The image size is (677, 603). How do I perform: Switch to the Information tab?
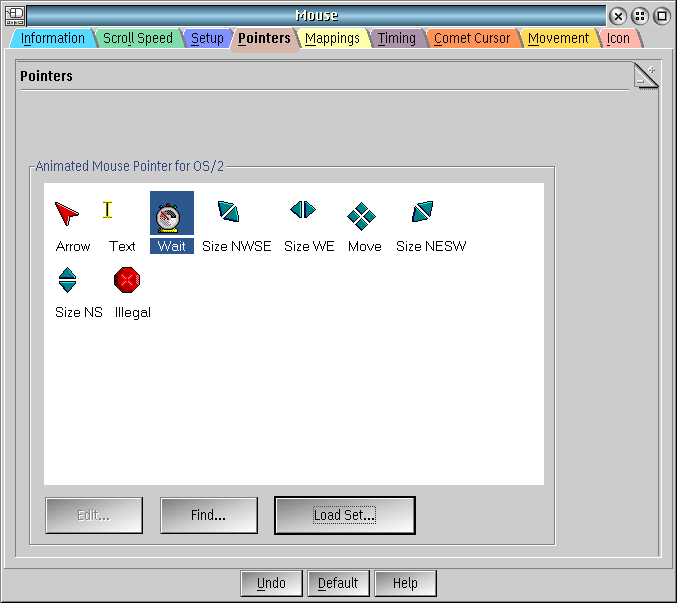(x=53, y=38)
